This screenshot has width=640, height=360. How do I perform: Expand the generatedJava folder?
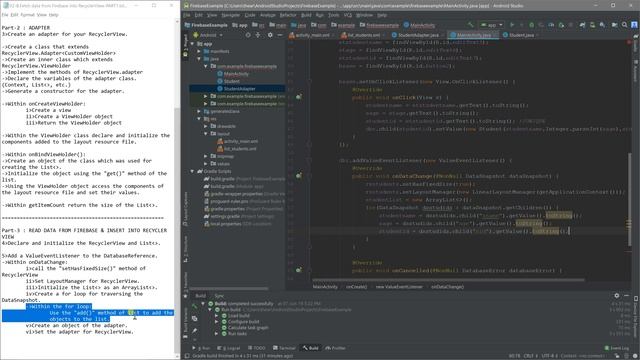pos(199,111)
